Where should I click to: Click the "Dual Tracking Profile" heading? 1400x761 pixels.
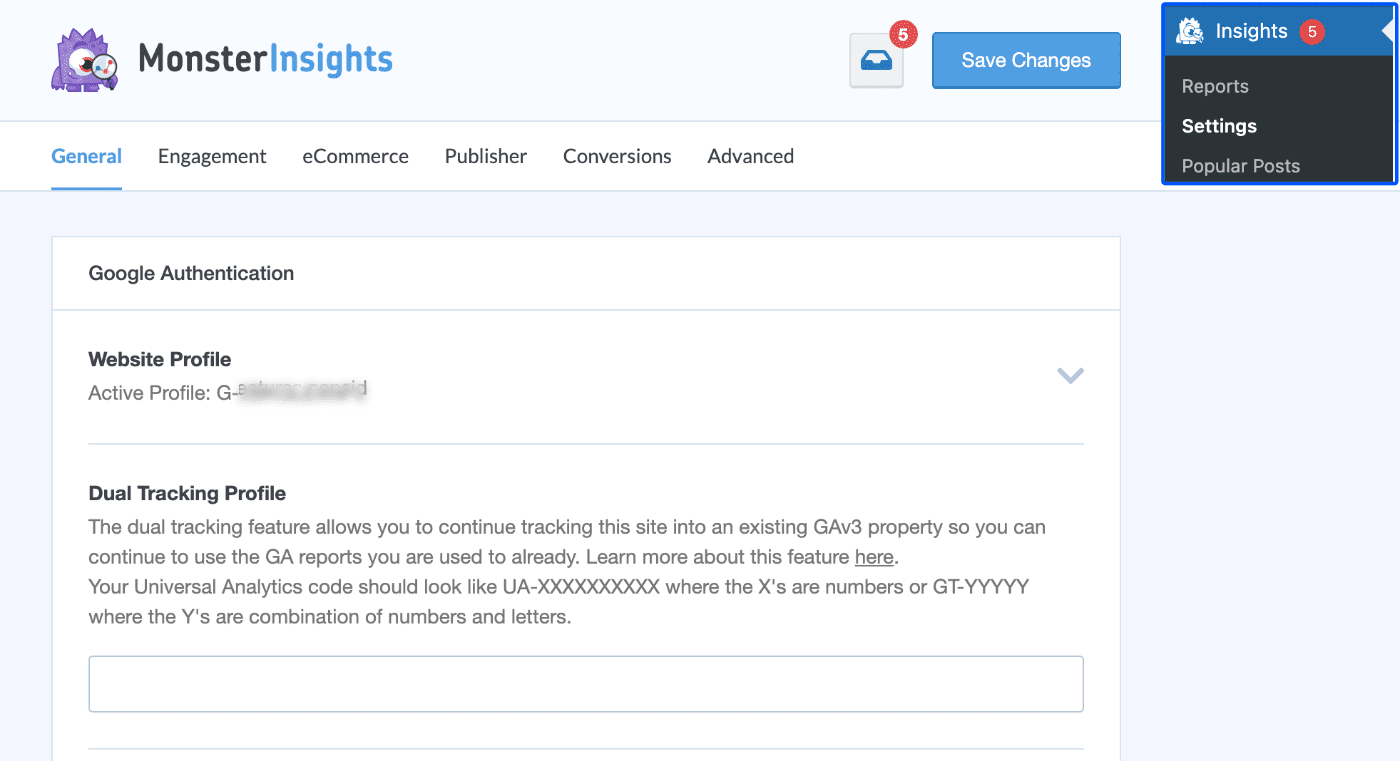pyautogui.click(x=187, y=493)
